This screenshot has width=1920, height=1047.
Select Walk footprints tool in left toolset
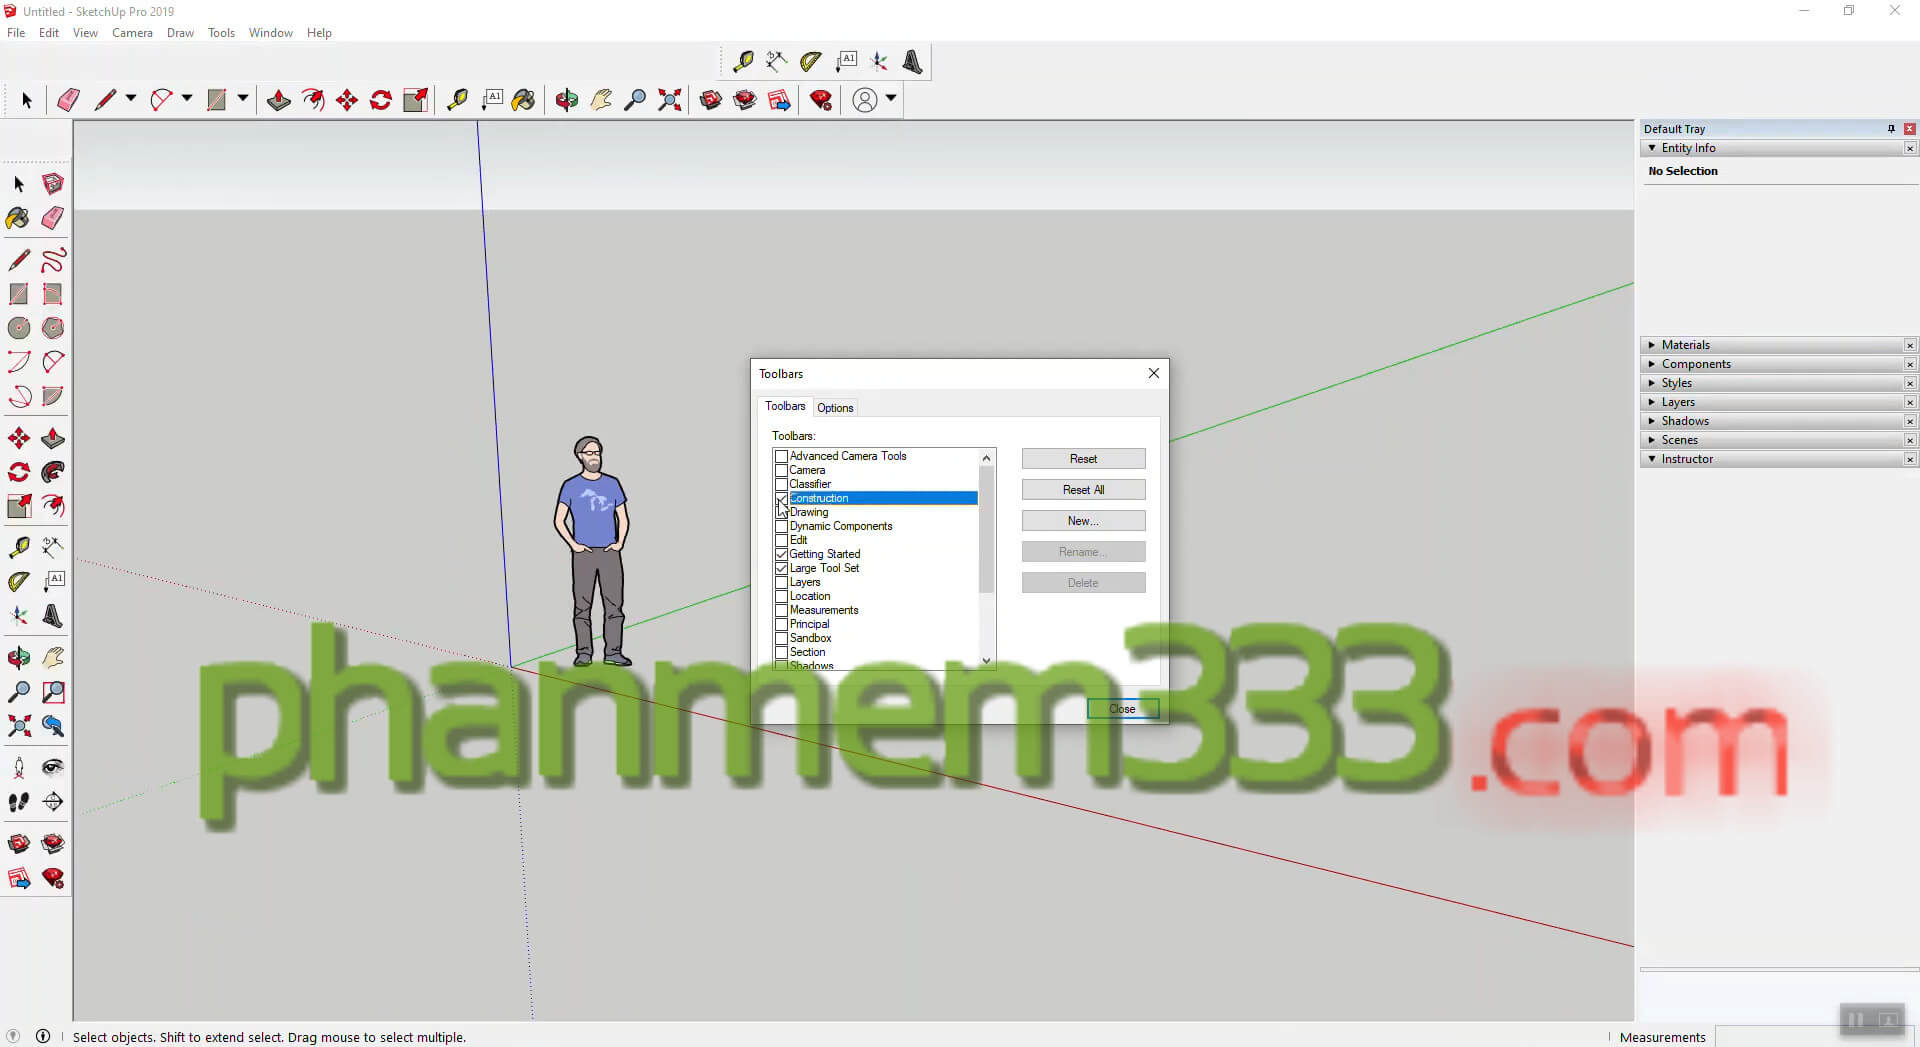coord(19,802)
